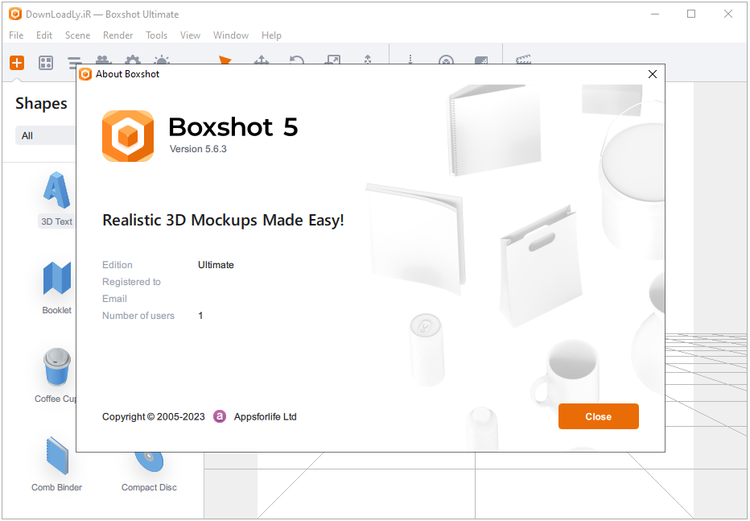Minimize the Boxshot Ultimate main window
The height and width of the screenshot is (521, 750).
click(x=655, y=14)
